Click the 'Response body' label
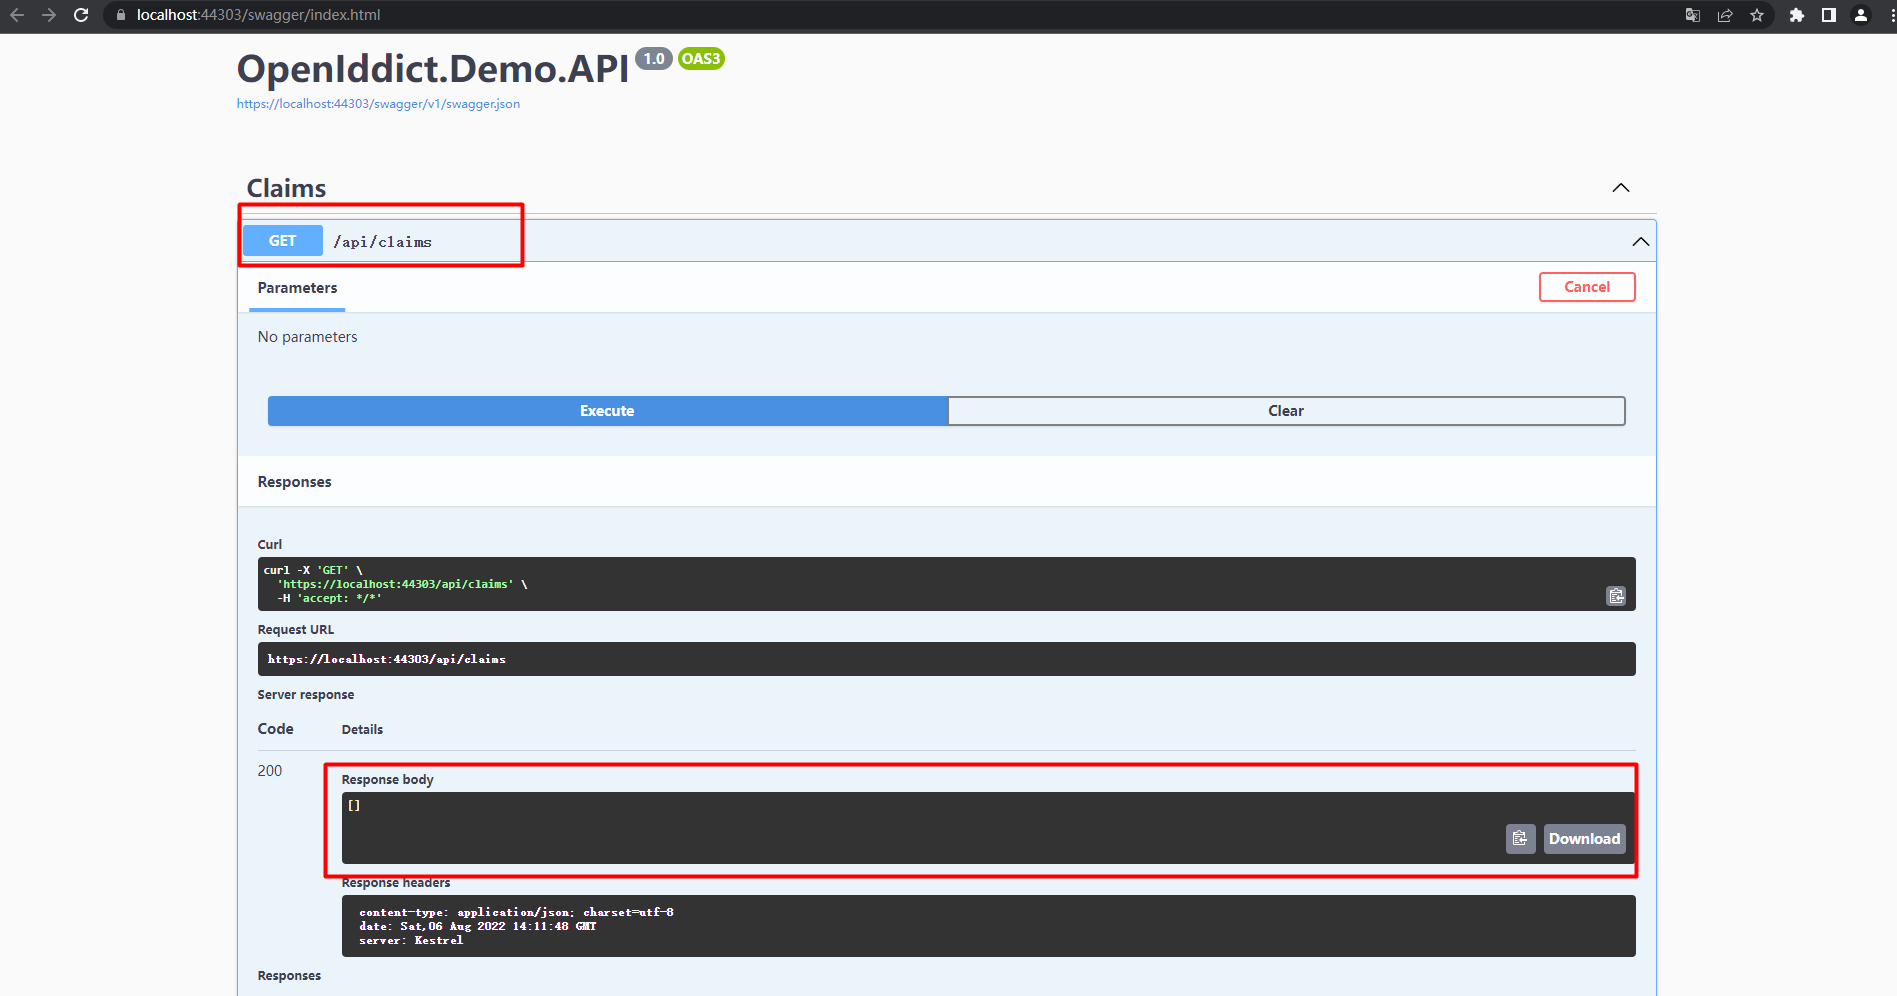Image resolution: width=1897 pixels, height=996 pixels. click(388, 780)
